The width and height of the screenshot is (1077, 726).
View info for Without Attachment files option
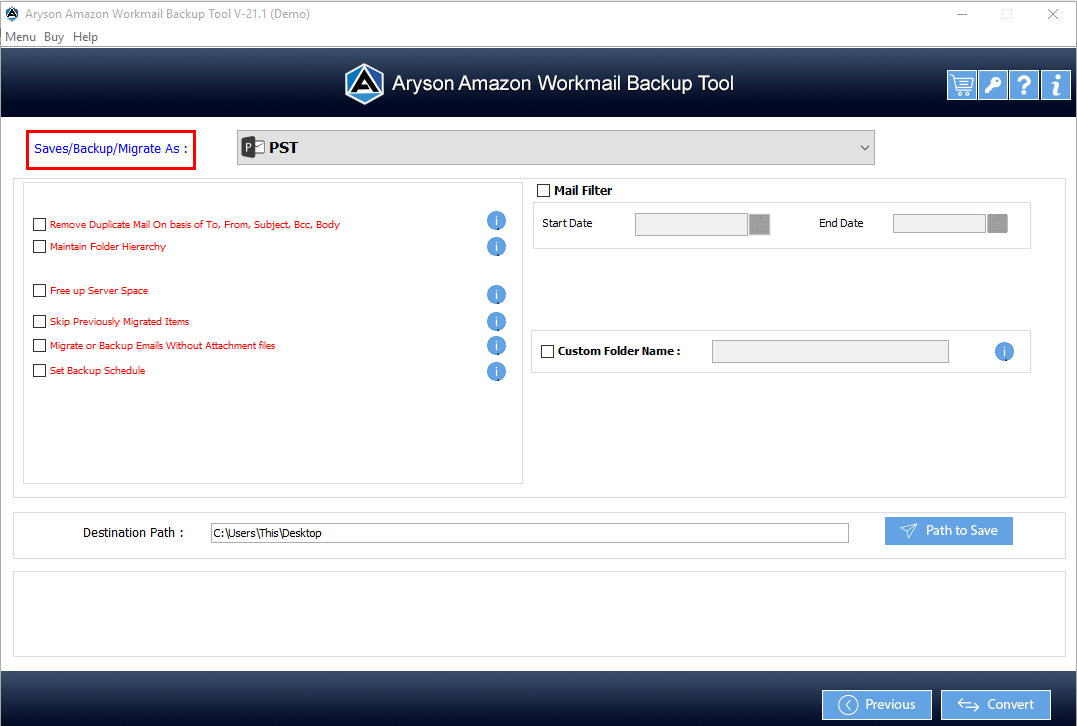coord(496,345)
